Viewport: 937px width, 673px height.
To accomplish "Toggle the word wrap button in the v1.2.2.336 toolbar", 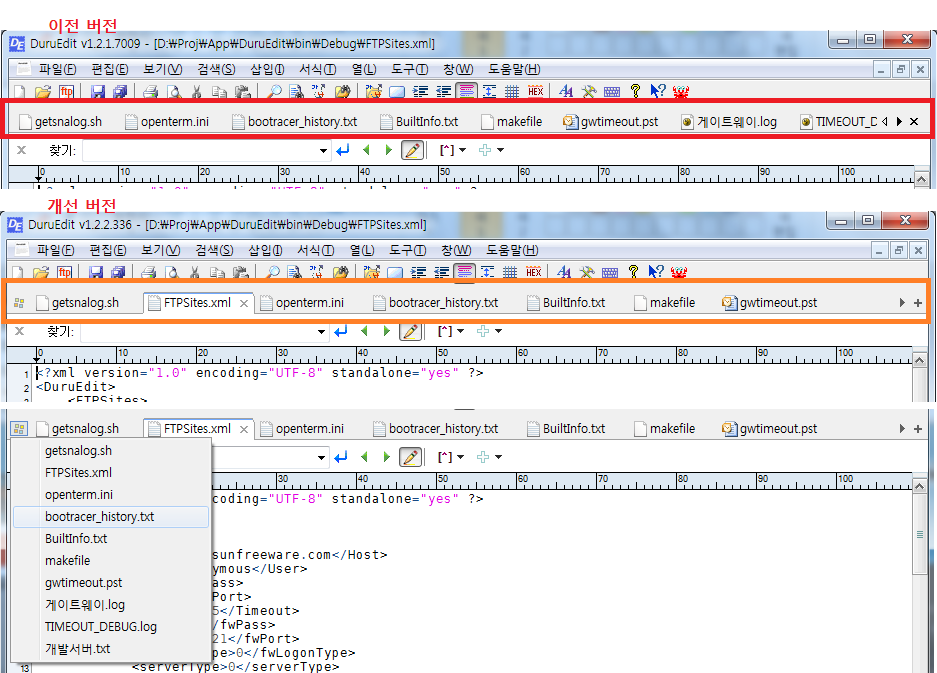I will click(464, 273).
